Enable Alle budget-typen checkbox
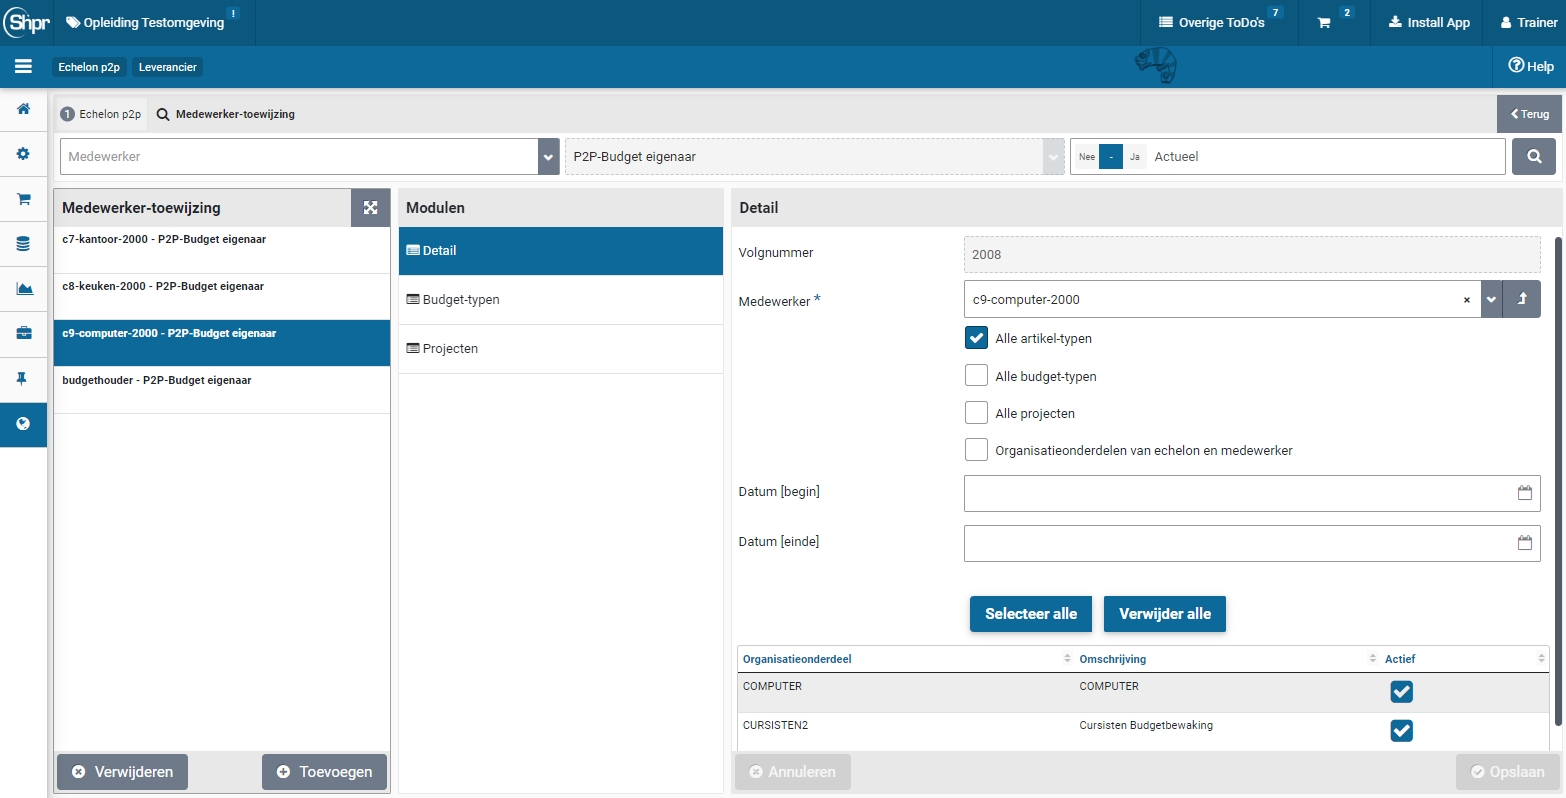This screenshot has width=1566, height=798. pos(977,376)
